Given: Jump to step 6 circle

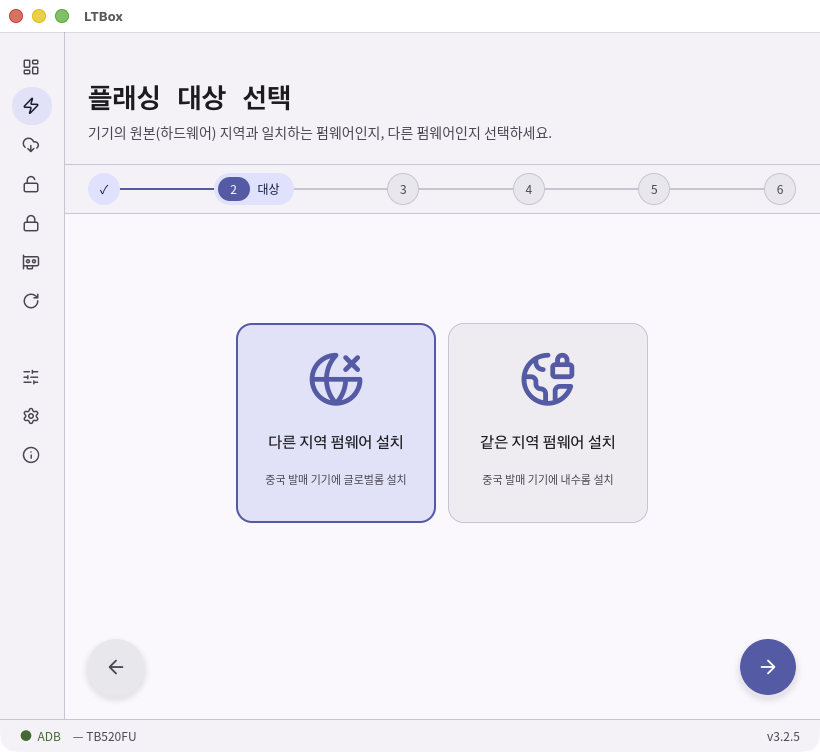Looking at the screenshot, I should point(780,189).
